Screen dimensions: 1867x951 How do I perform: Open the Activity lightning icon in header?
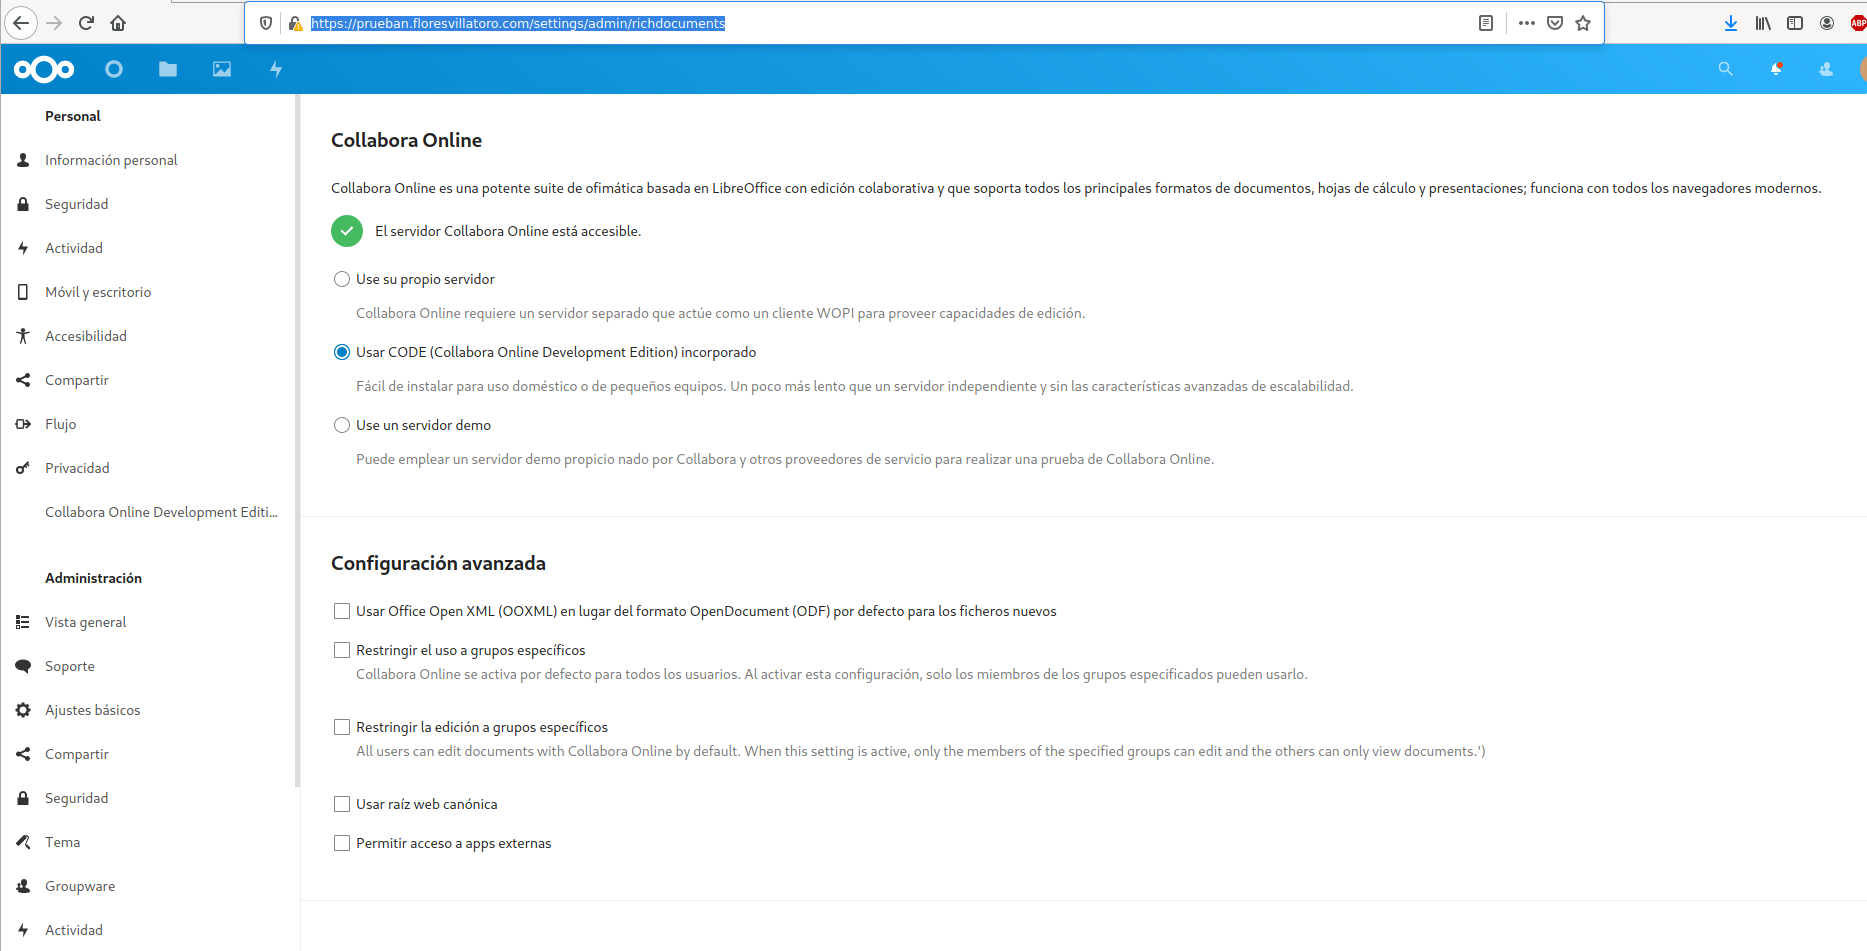276,69
